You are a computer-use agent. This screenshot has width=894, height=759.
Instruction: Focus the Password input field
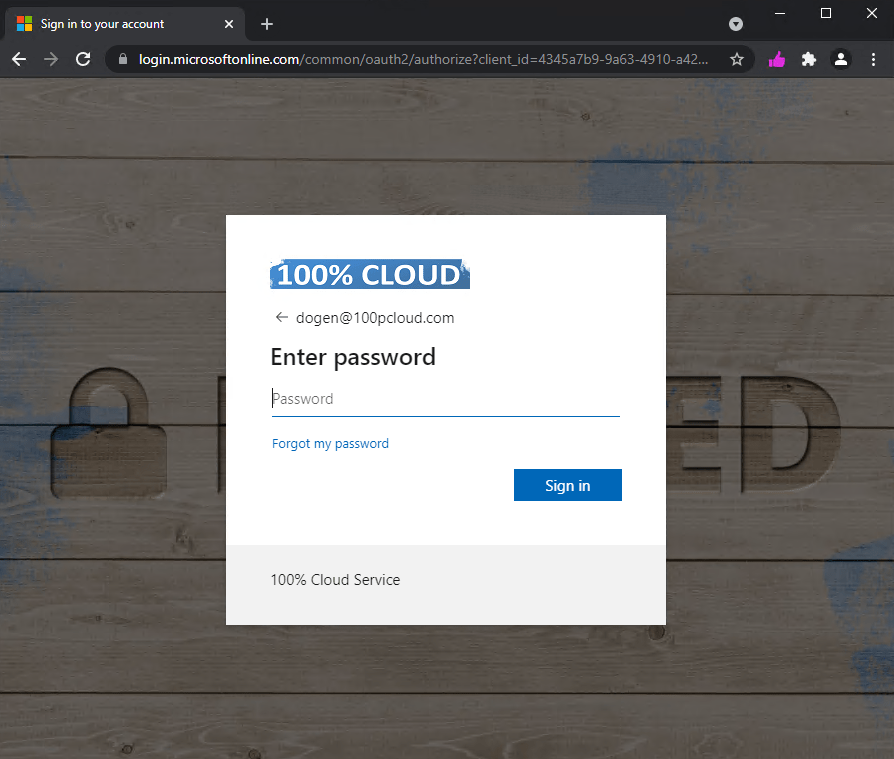(x=445, y=399)
